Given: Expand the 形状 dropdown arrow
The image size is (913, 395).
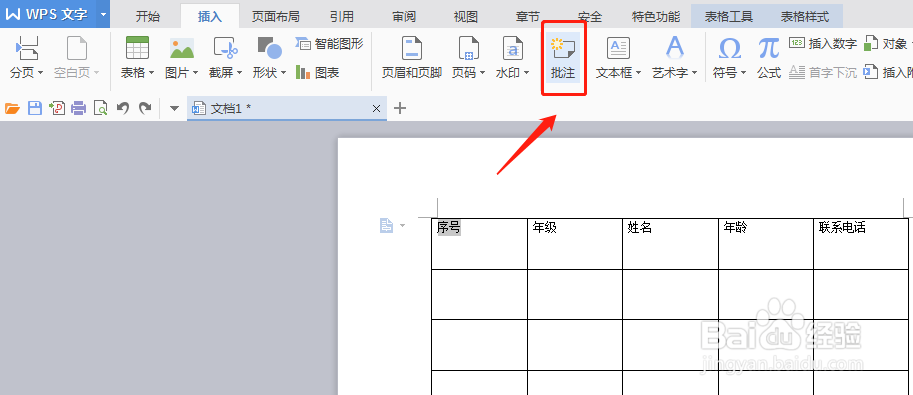Looking at the screenshot, I should click(284, 73).
